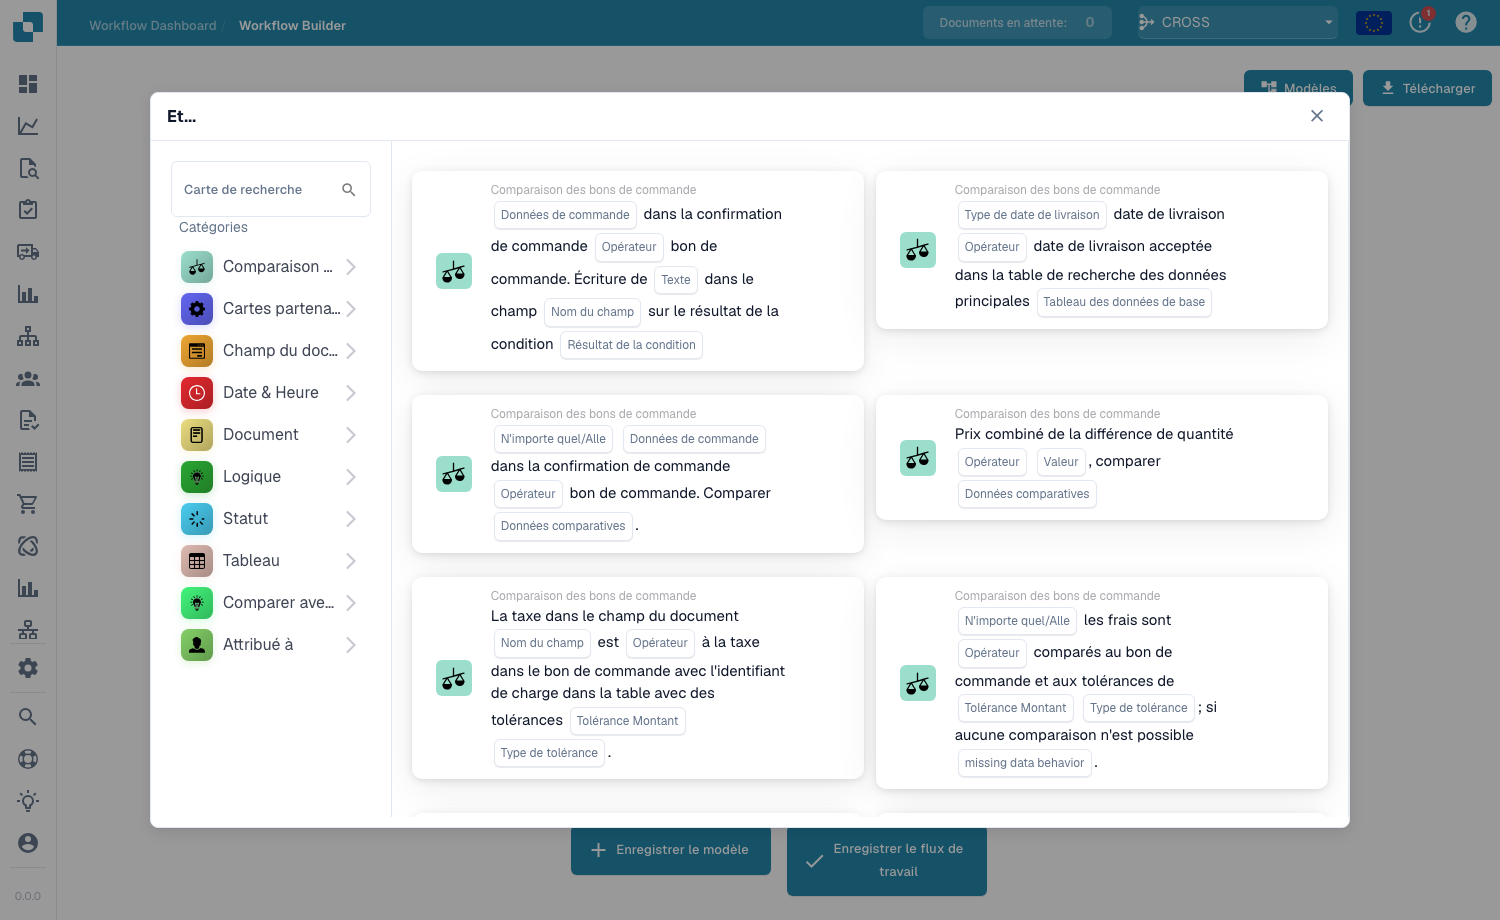1500x920 pixels.
Task: Click the Télécharger button
Action: pos(1427,88)
